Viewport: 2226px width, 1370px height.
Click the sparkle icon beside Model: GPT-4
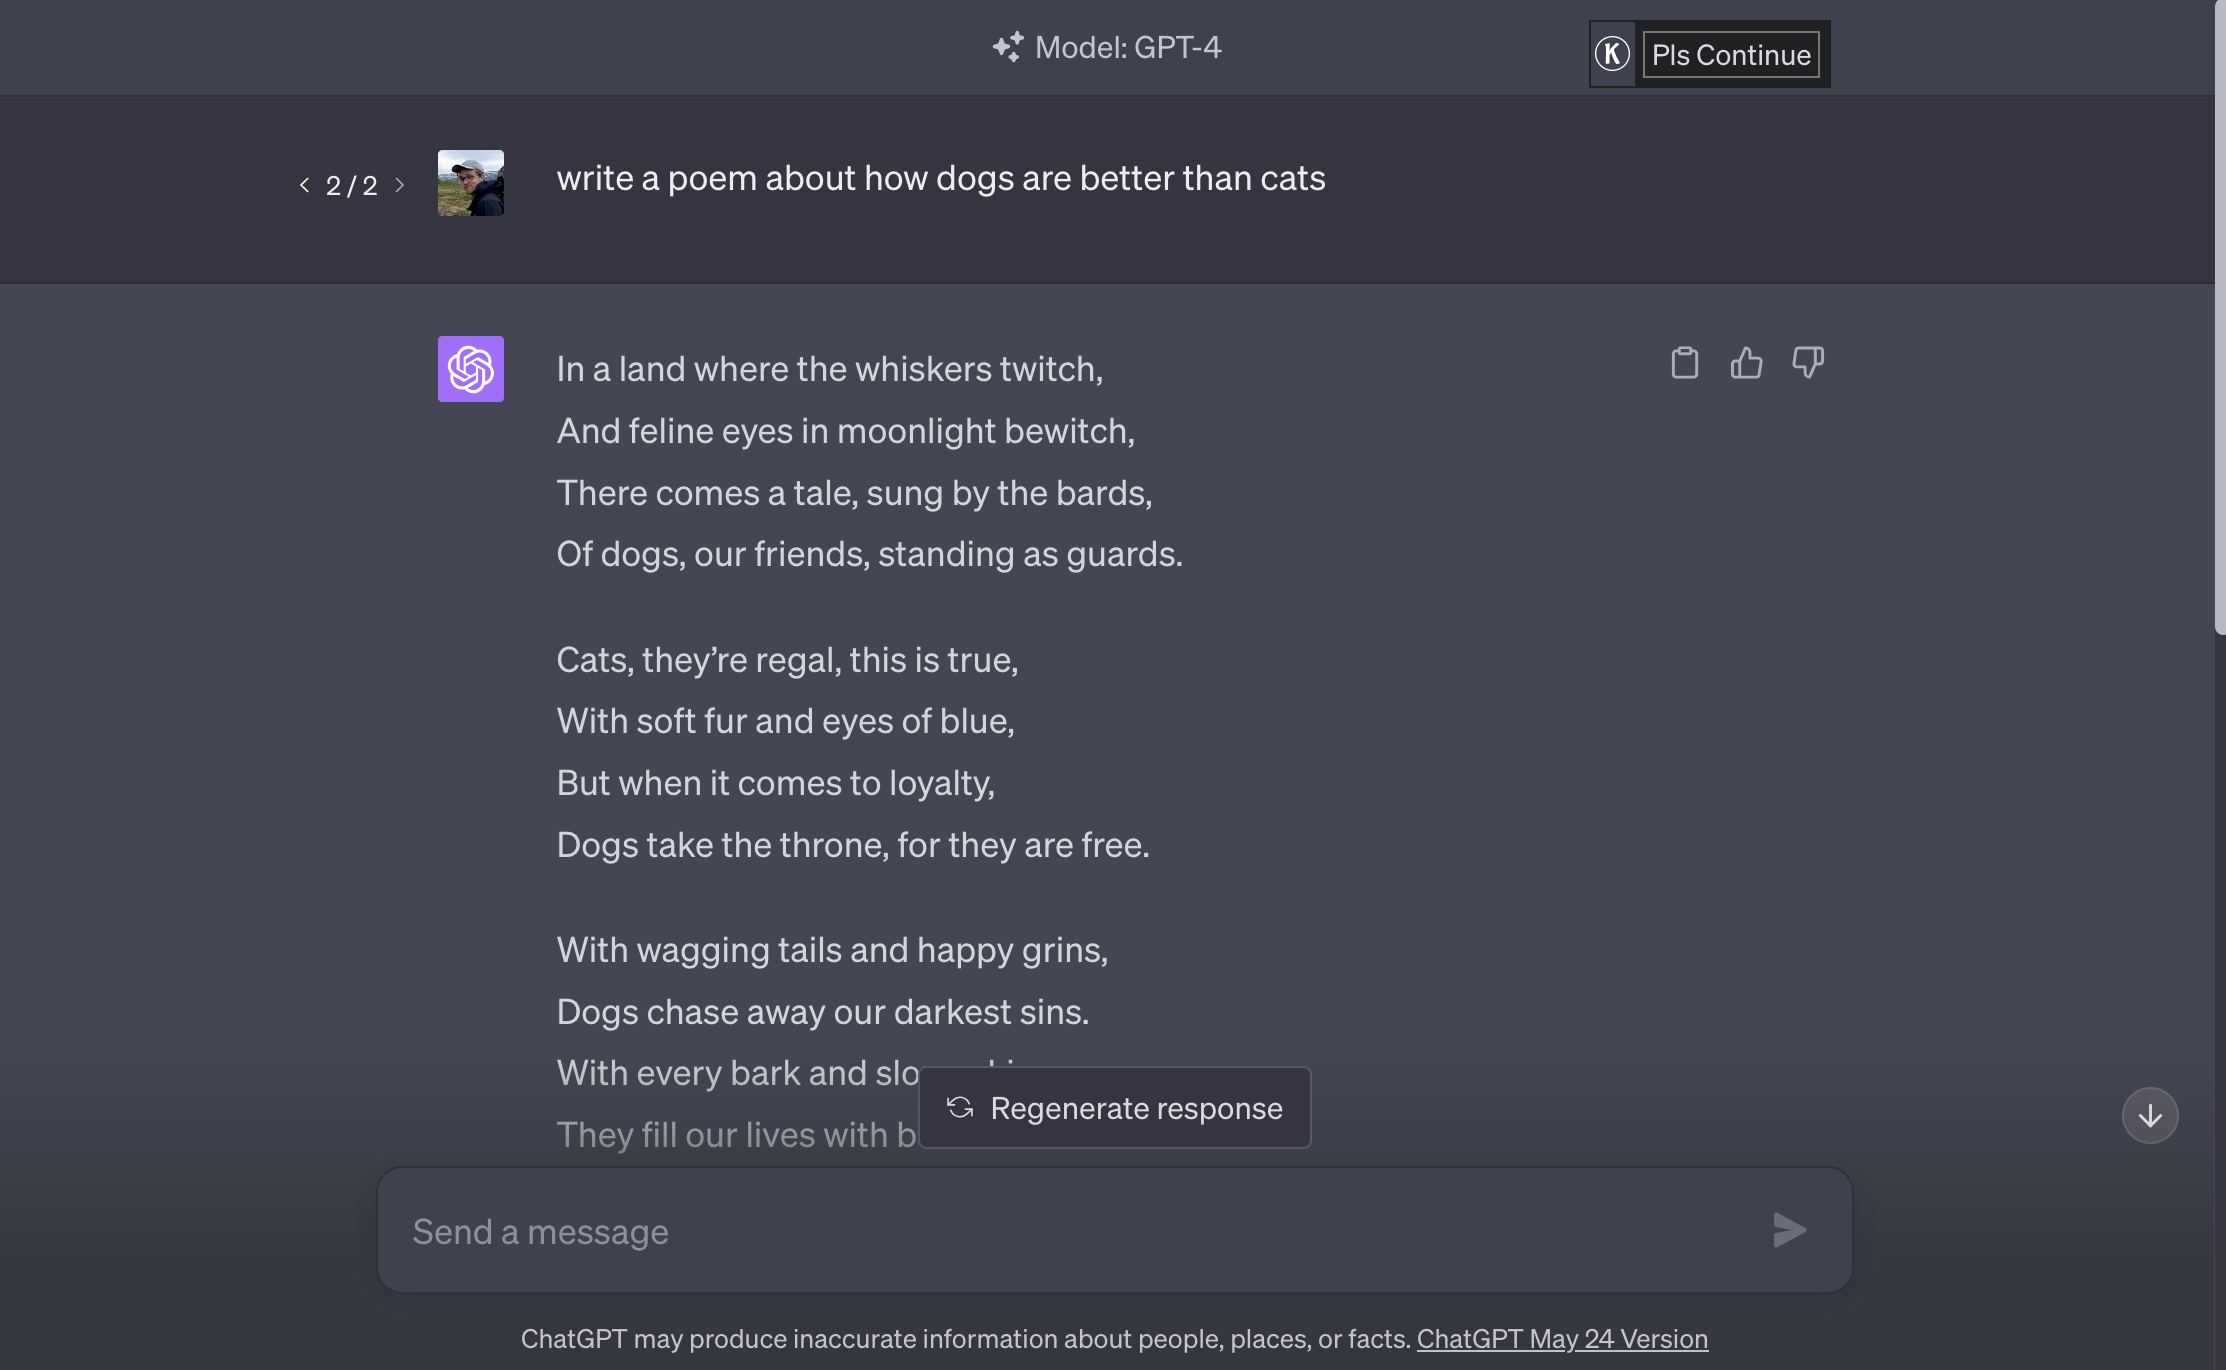tap(1008, 47)
